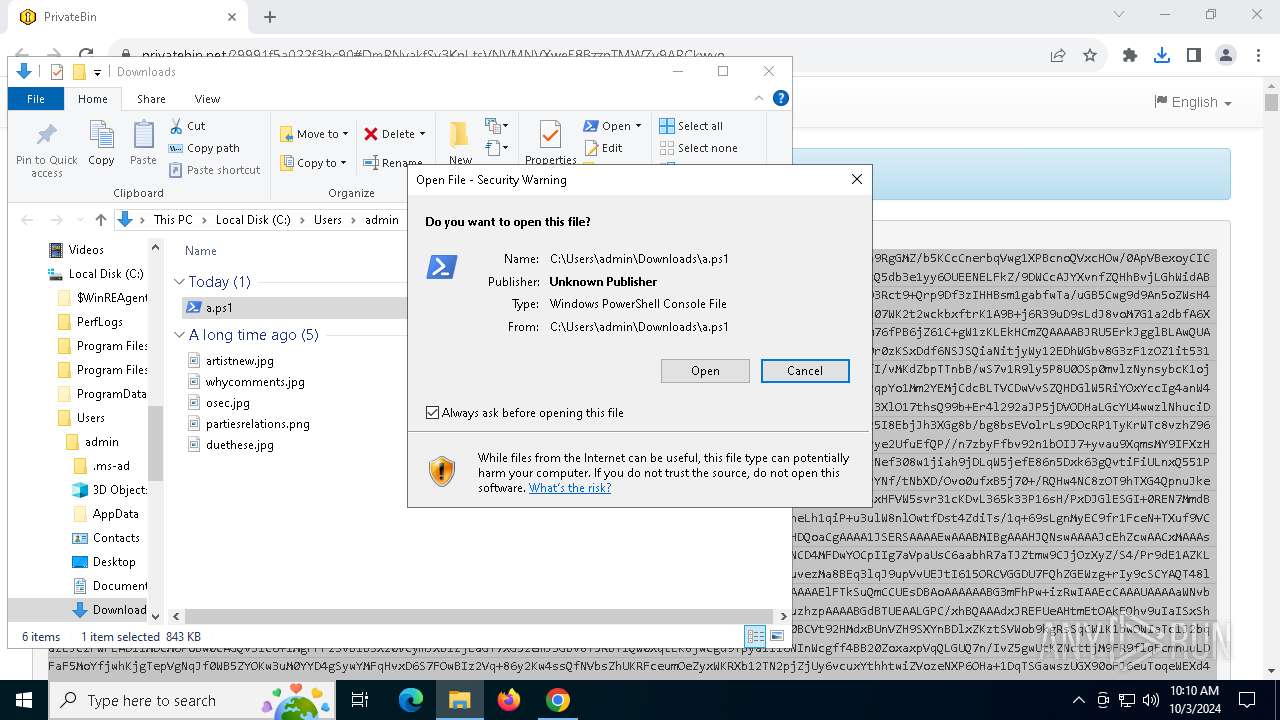The height and width of the screenshot is (720, 1280).
Task: Click Select all in ribbon
Action: pyautogui.click(x=691, y=126)
